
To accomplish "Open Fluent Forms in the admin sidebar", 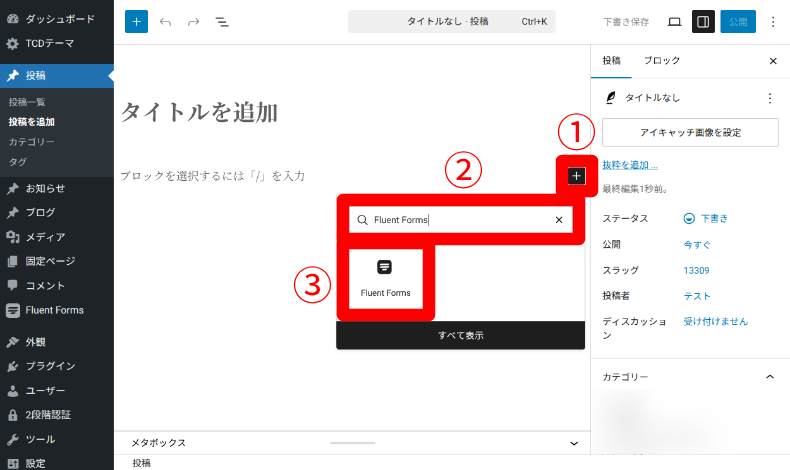I will [x=57, y=310].
